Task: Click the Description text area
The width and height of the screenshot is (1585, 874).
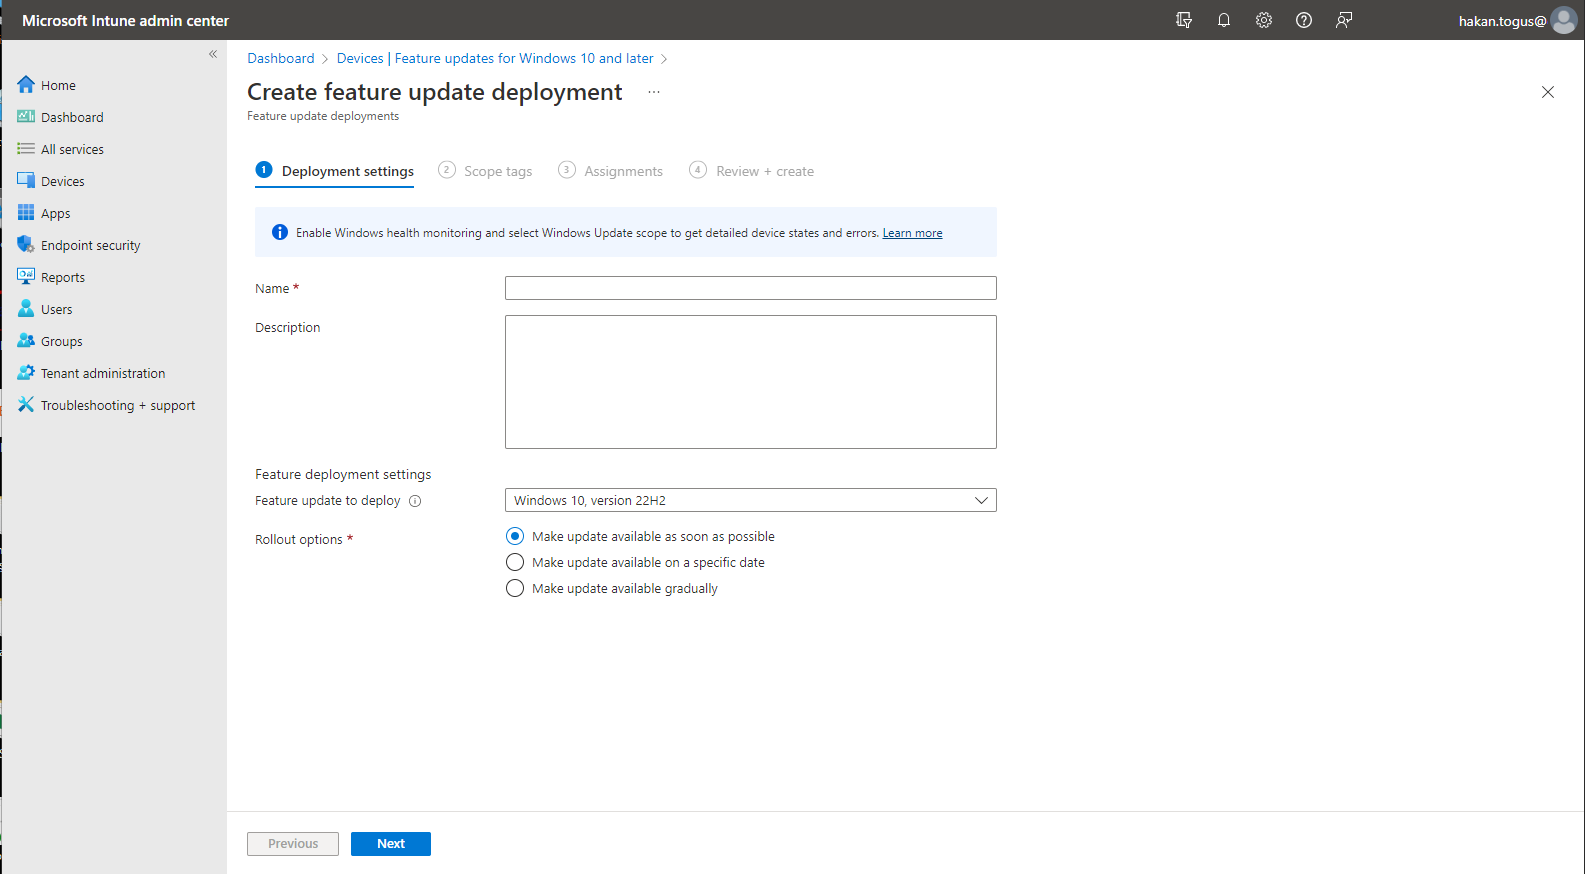Action: click(x=751, y=382)
